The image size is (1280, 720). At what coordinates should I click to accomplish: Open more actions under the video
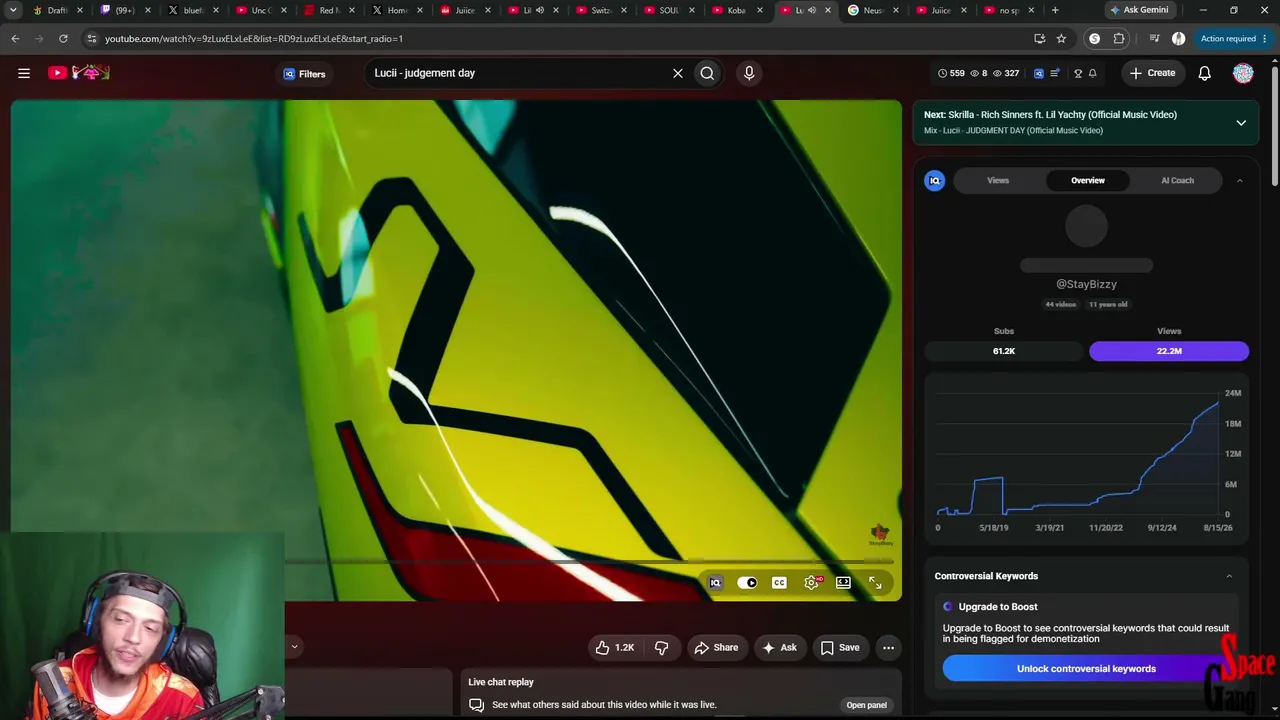coord(888,648)
